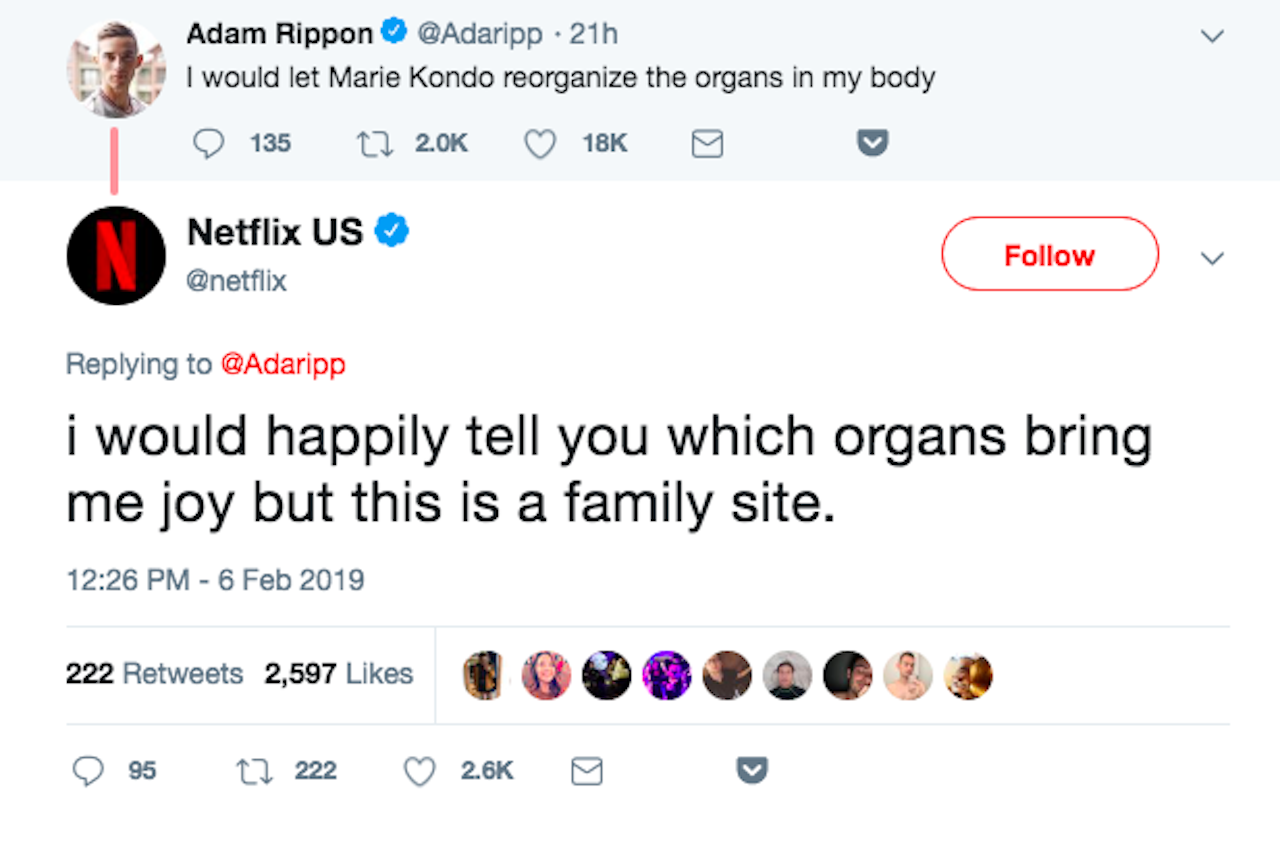Open the @Adaripp mention link
The width and height of the screenshot is (1280, 850).
click(x=282, y=364)
